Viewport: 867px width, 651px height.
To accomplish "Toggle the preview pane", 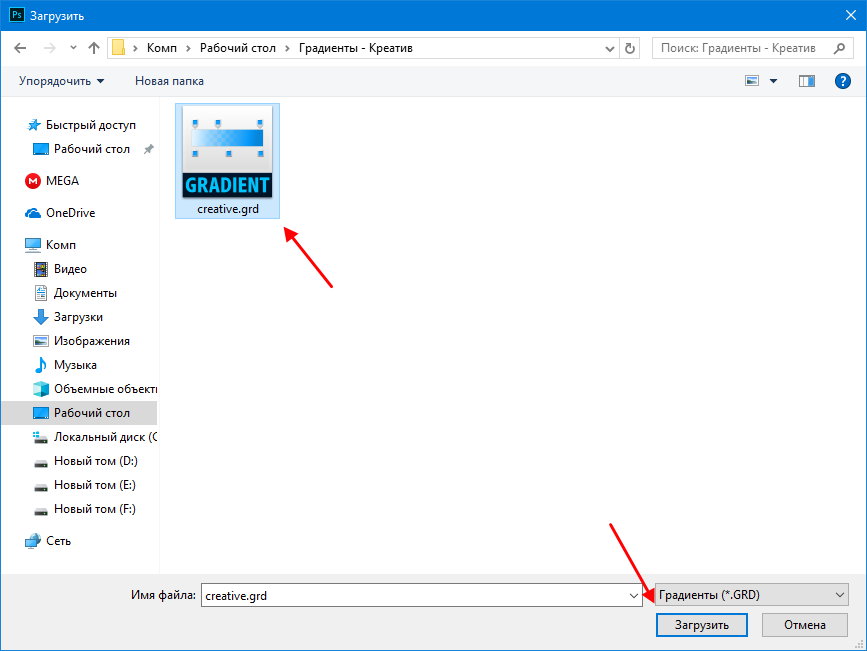I will [807, 81].
